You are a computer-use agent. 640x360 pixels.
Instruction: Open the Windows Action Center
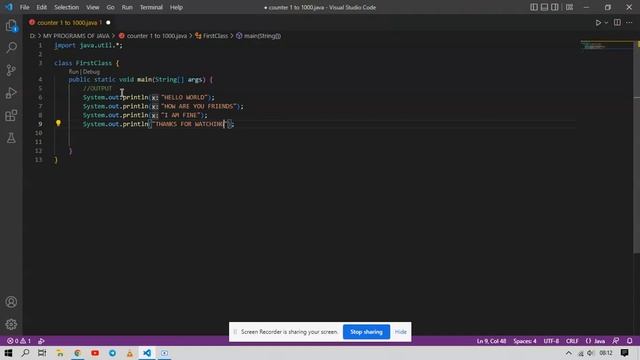[x=624, y=353]
